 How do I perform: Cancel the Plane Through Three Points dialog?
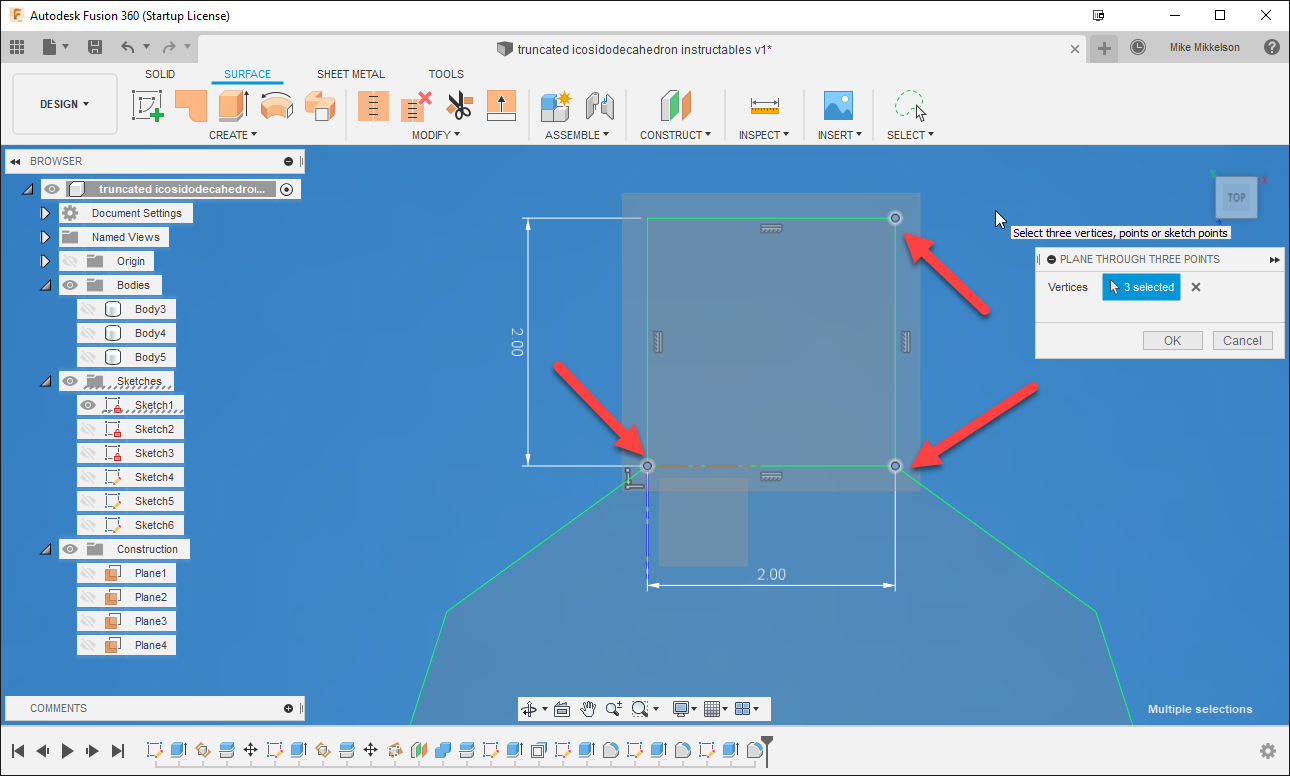tap(1242, 340)
